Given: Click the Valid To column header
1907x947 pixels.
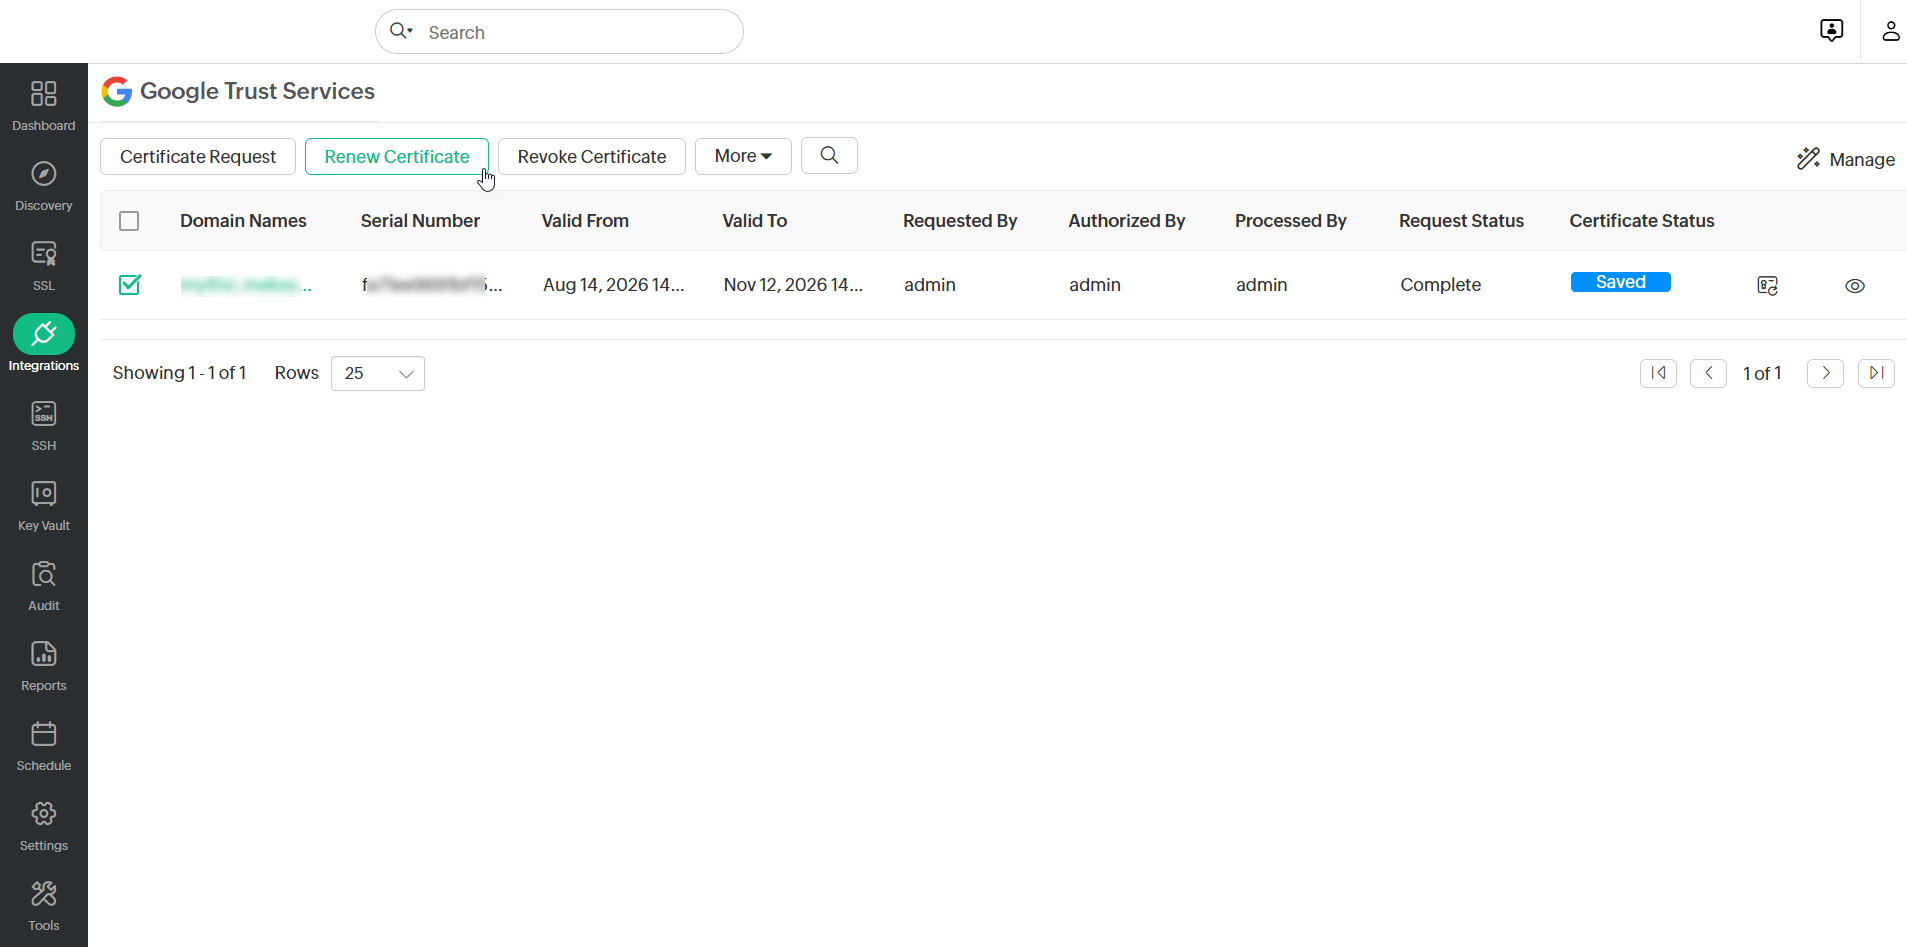Looking at the screenshot, I should [x=755, y=221].
